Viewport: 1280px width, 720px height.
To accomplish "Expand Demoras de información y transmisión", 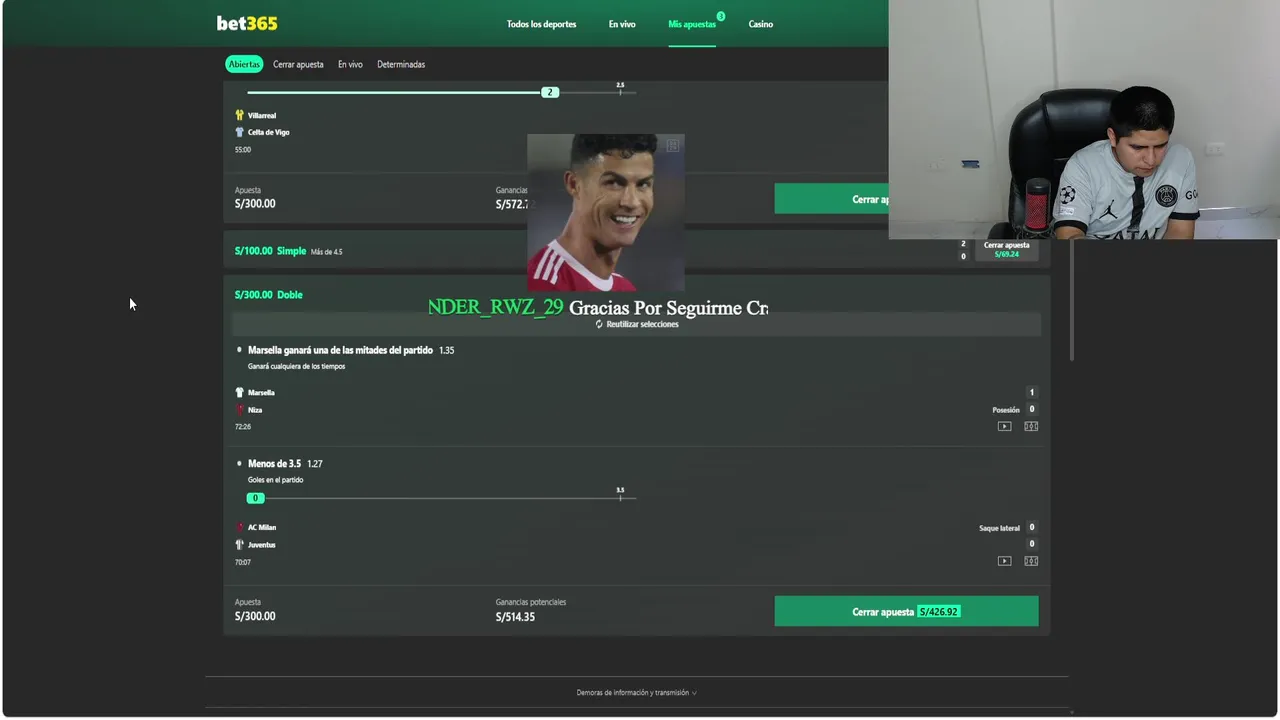I will tap(637, 692).
